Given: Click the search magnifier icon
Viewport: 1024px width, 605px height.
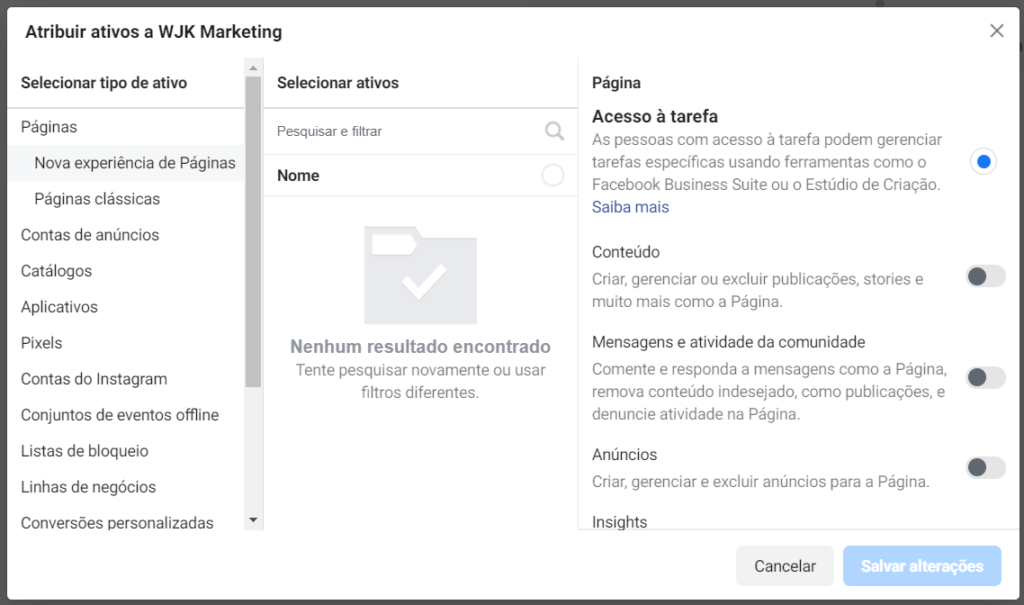Looking at the screenshot, I should pyautogui.click(x=554, y=131).
